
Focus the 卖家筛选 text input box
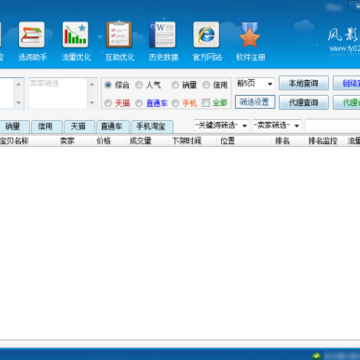[x=58, y=93]
